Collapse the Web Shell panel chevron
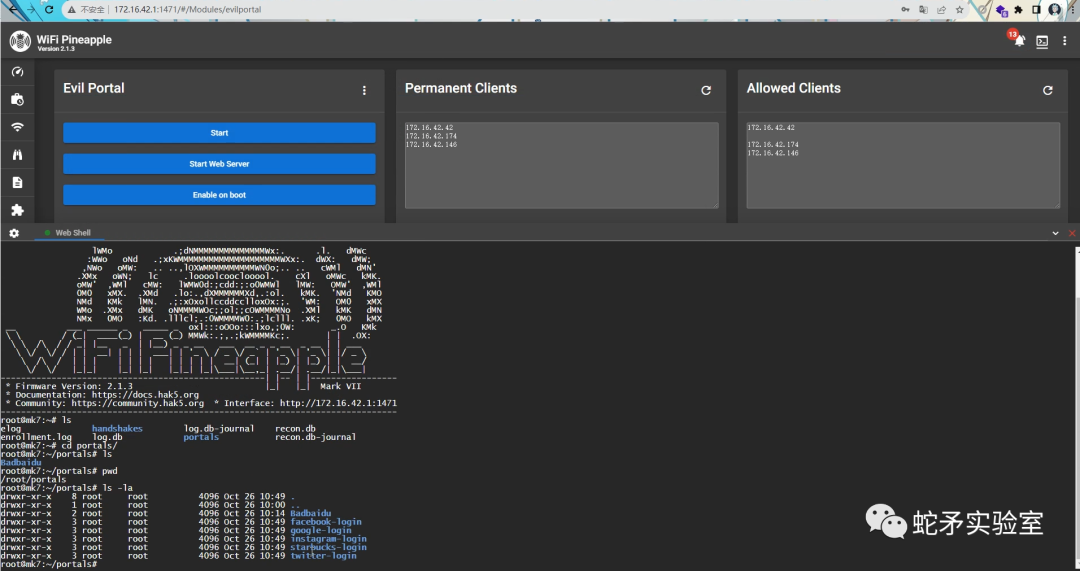This screenshot has width=1080, height=571. pyautogui.click(x=1055, y=233)
